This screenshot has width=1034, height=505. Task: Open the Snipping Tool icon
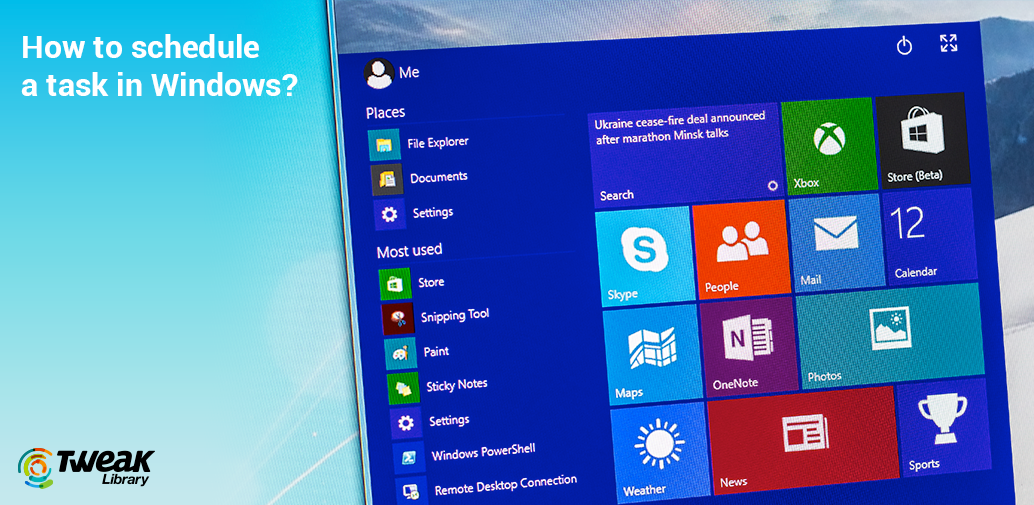(398, 318)
